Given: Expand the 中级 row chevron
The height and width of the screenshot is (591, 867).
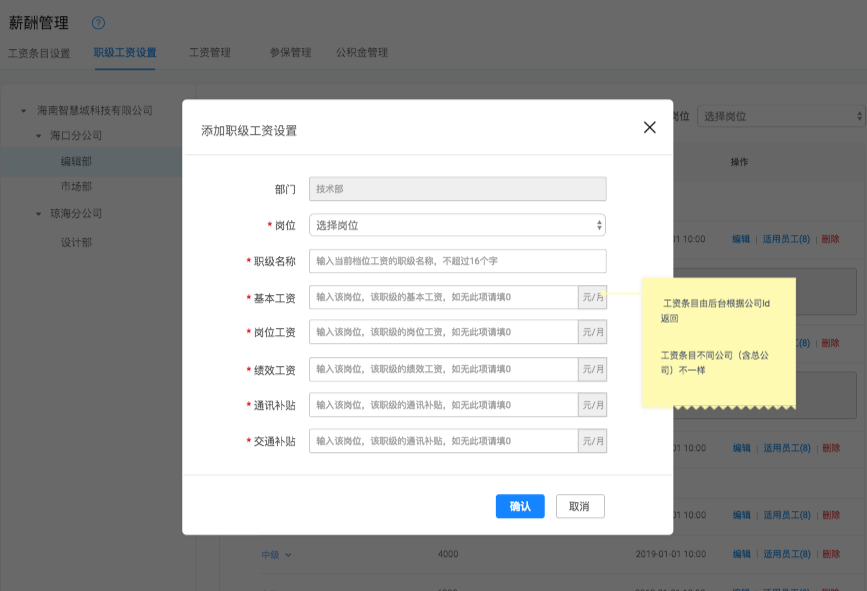Looking at the screenshot, I should [x=289, y=555].
